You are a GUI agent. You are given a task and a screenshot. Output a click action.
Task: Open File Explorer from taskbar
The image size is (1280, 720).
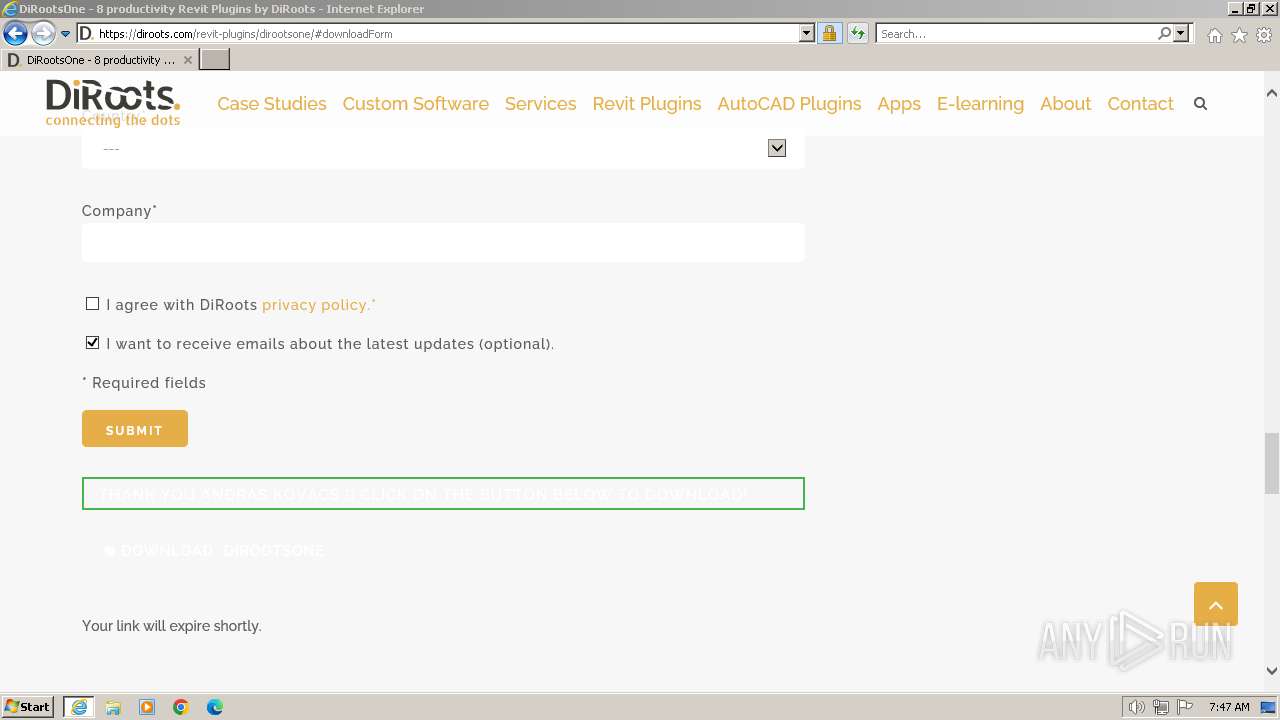click(113, 707)
